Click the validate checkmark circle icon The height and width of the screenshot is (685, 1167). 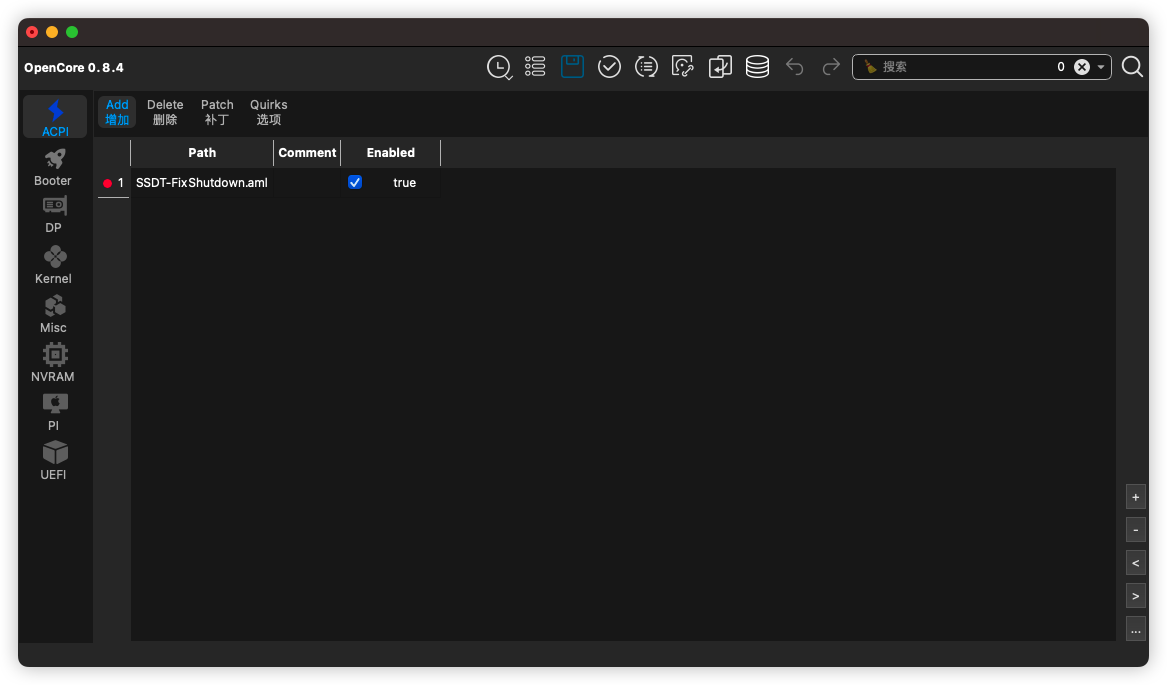609,67
